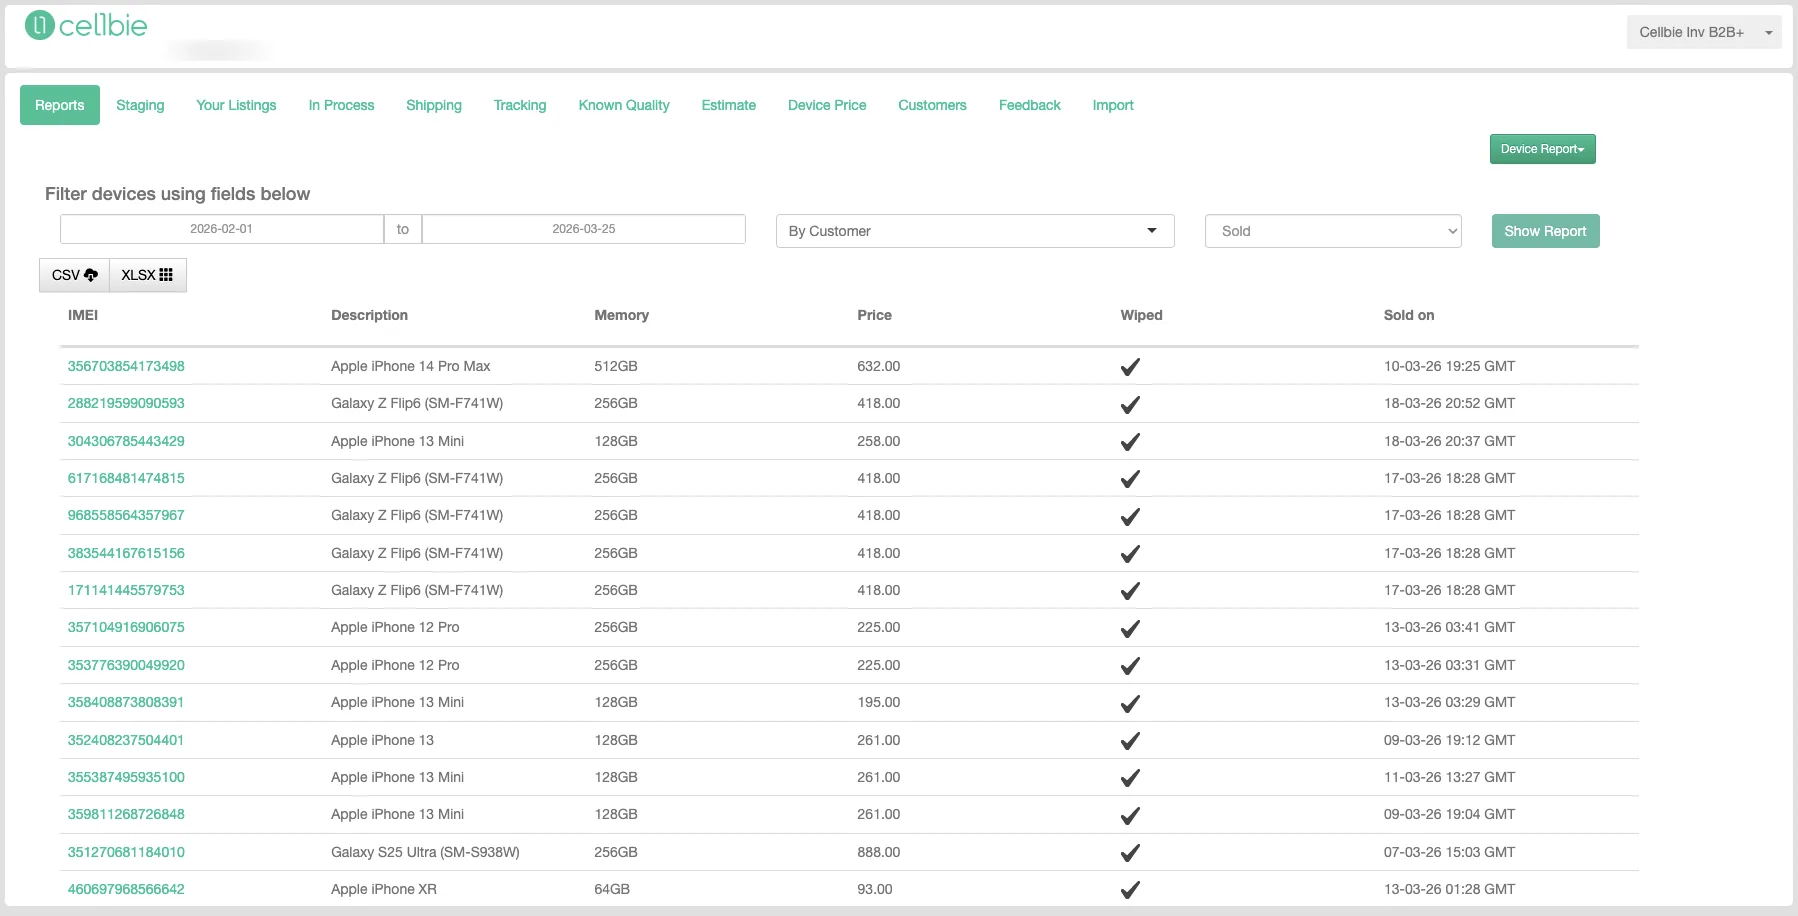Click wiped checkmark for Galaxy S25 Ultra row
Image resolution: width=1798 pixels, height=916 pixels.
pyautogui.click(x=1130, y=853)
